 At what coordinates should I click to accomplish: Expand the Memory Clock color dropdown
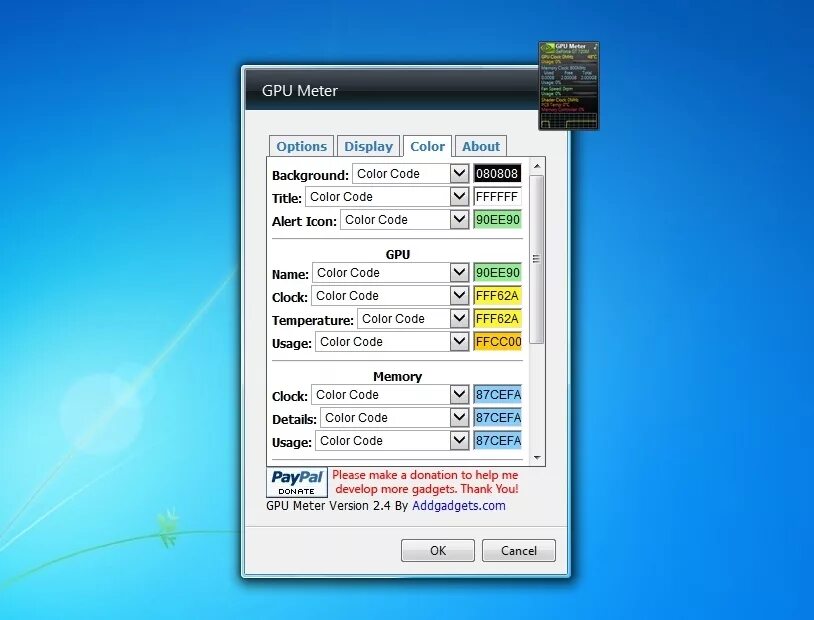[x=390, y=395]
